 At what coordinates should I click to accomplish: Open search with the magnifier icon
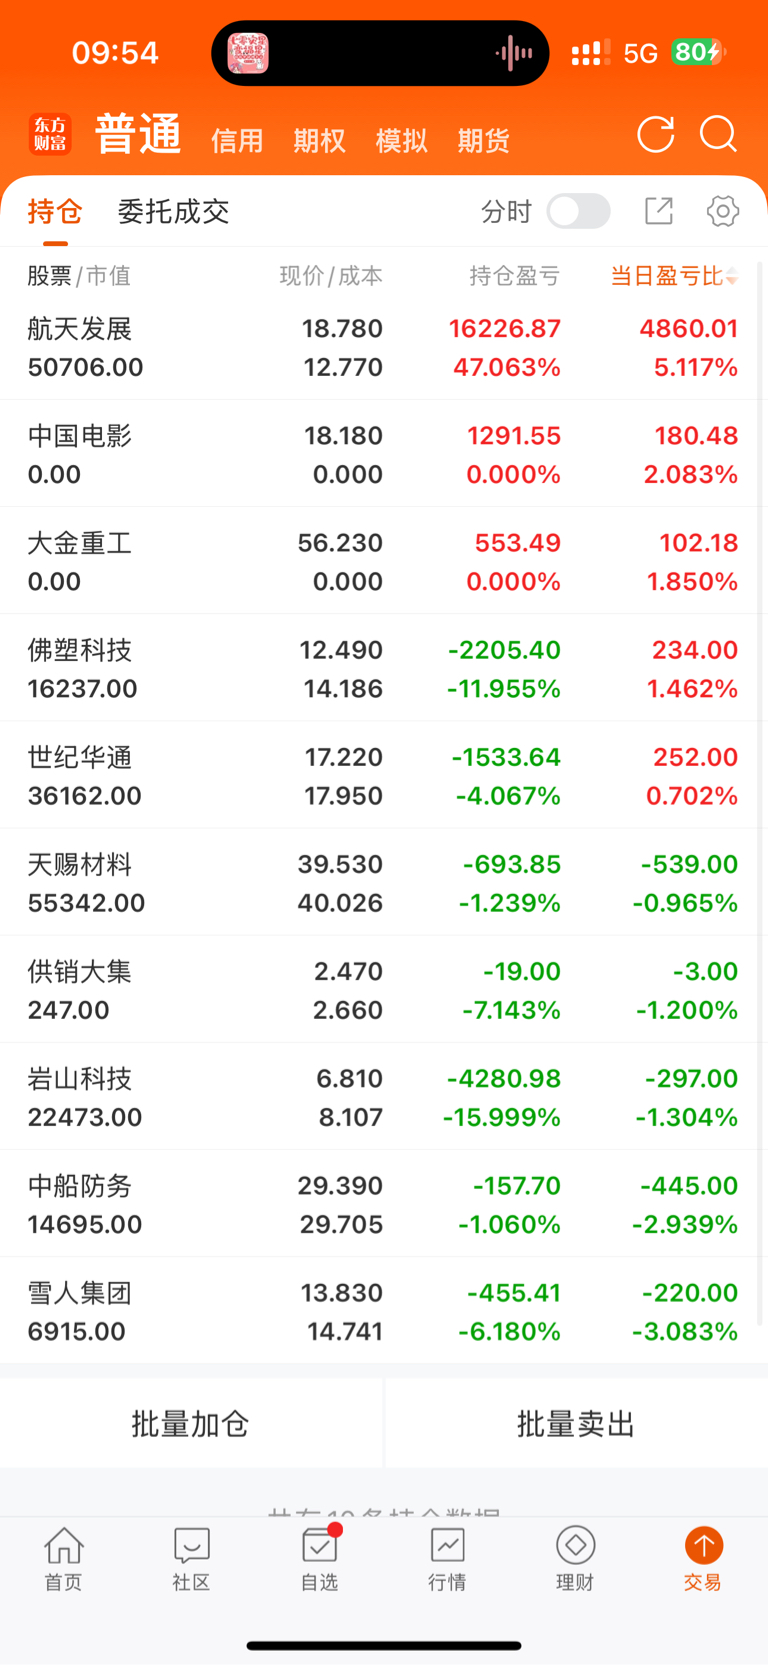tap(718, 134)
